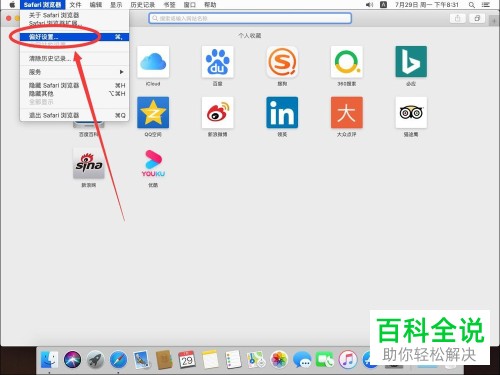Choose 退出 Safari 浏览器 (Quit) entry
The width and height of the screenshot is (500, 375).
click(74, 115)
